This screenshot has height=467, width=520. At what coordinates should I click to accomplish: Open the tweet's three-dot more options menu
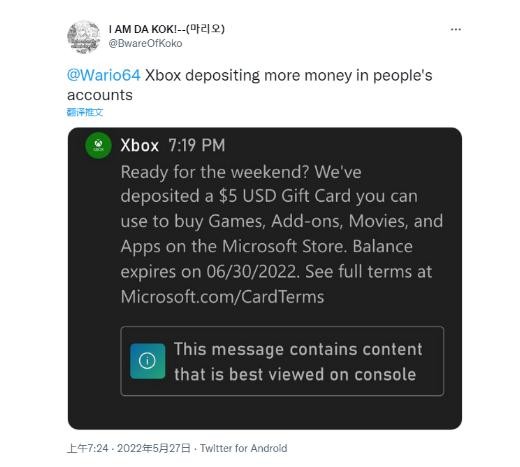pos(455,29)
